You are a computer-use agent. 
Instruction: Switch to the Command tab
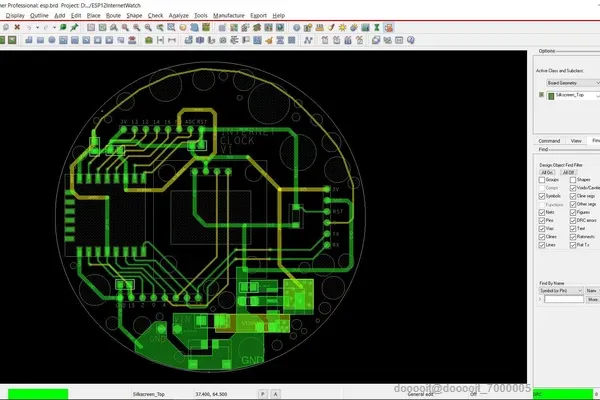[549, 141]
